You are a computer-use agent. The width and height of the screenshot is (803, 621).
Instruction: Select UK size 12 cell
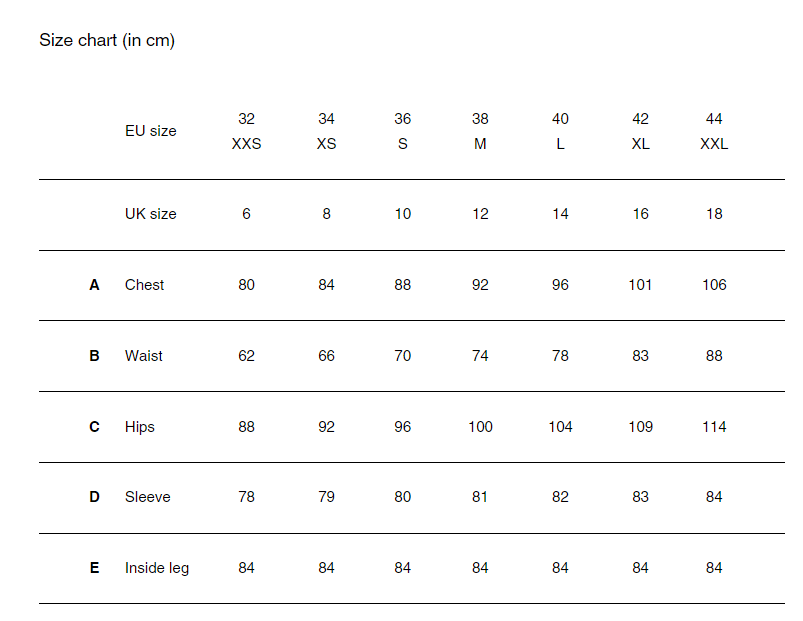[480, 214]
